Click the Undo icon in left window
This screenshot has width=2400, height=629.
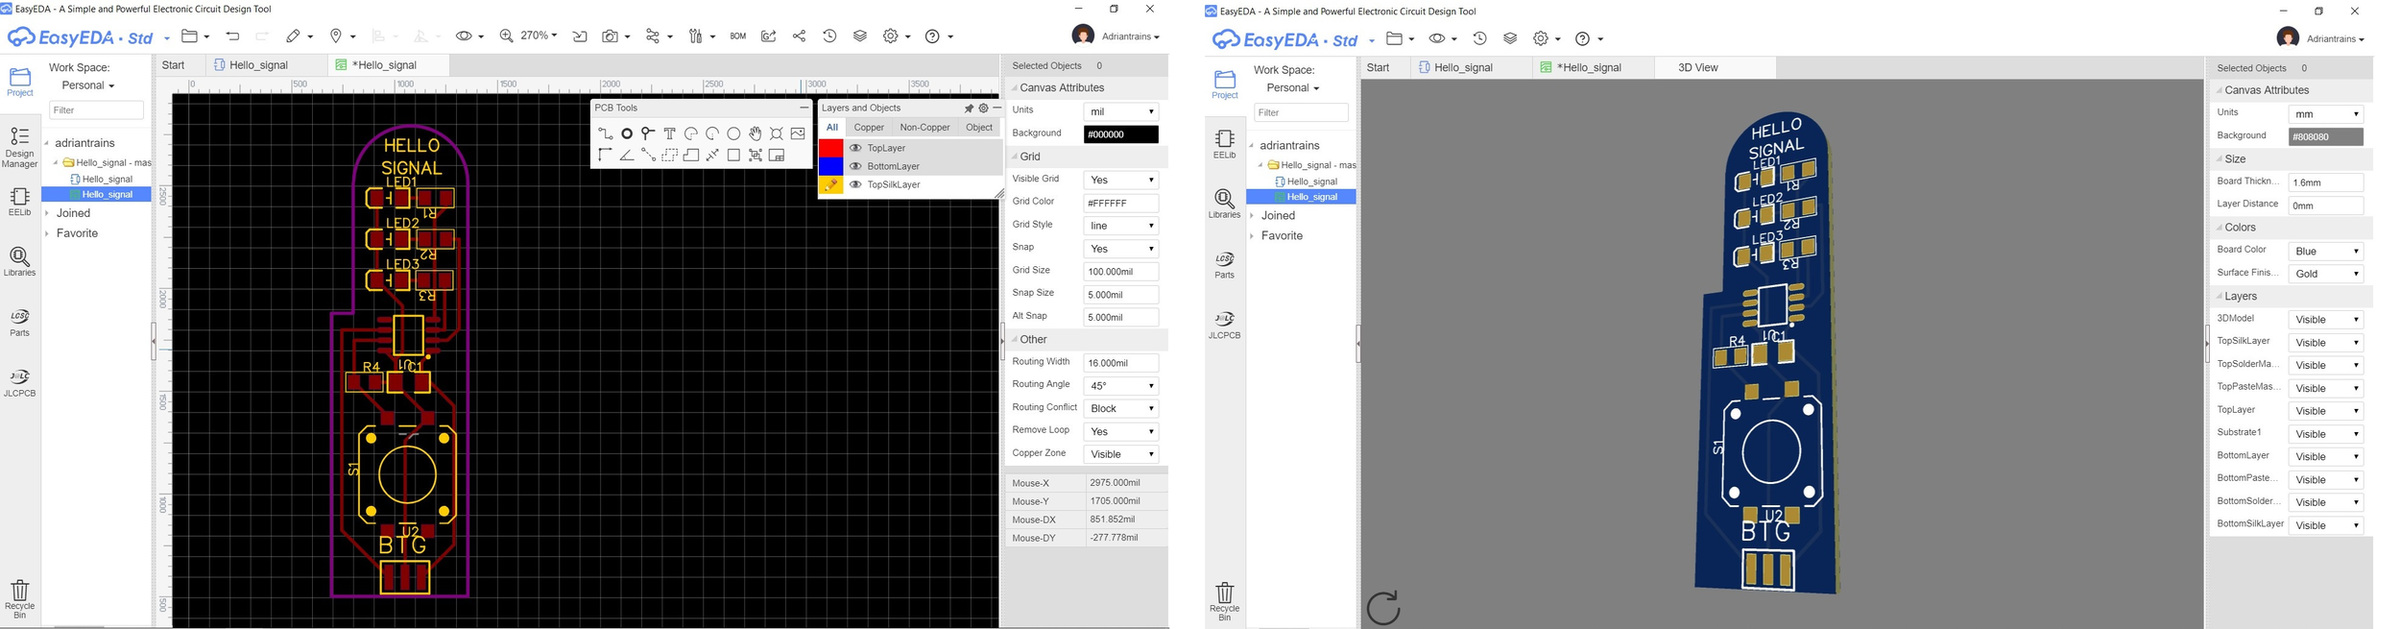pos(233,36)
